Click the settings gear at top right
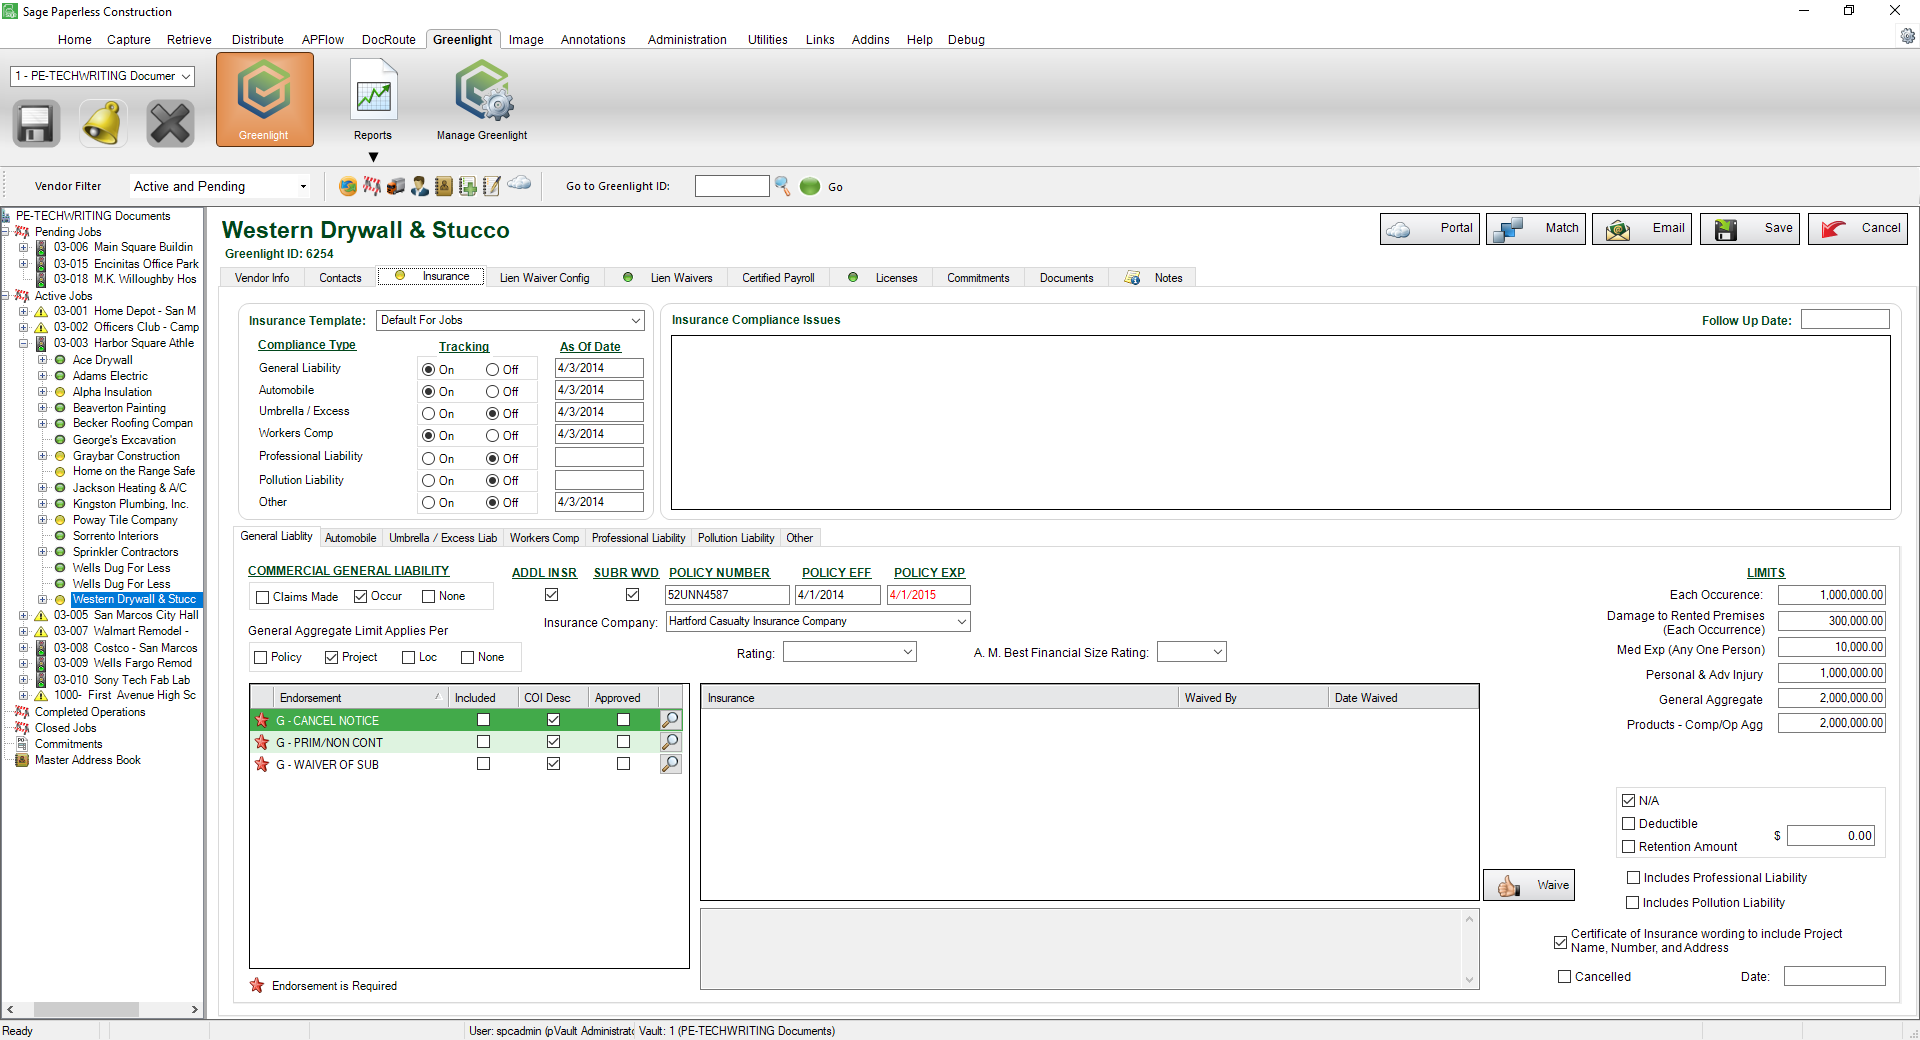Screen dimensions: 1920x1040 1907,36
